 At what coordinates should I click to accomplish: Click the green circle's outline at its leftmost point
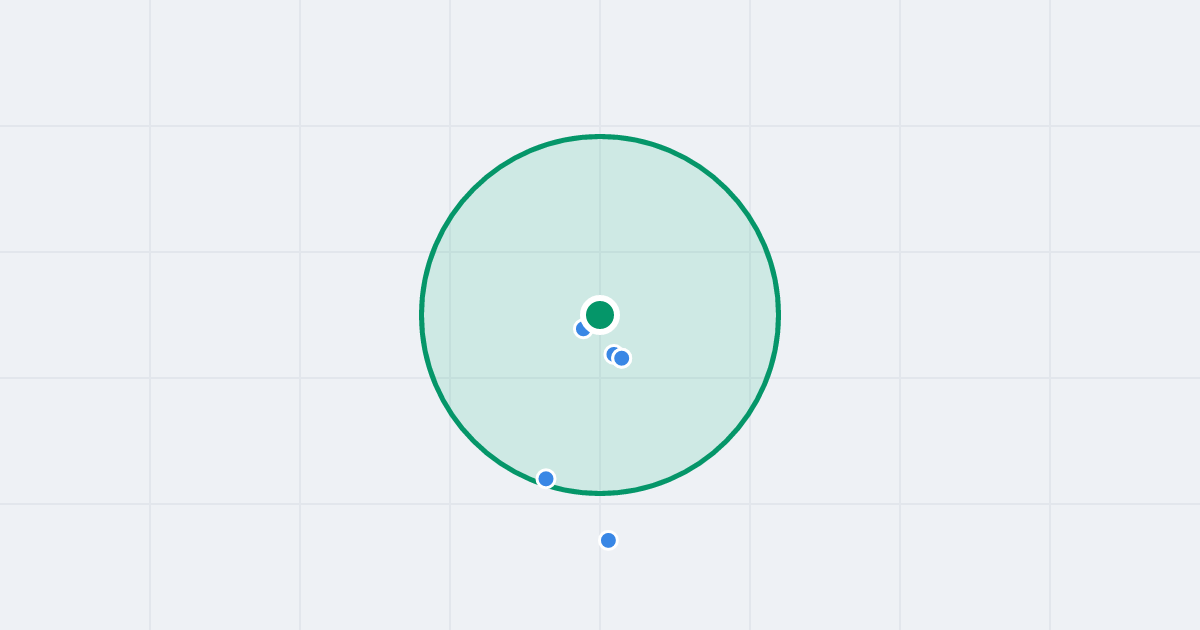[x=422, y=315]
